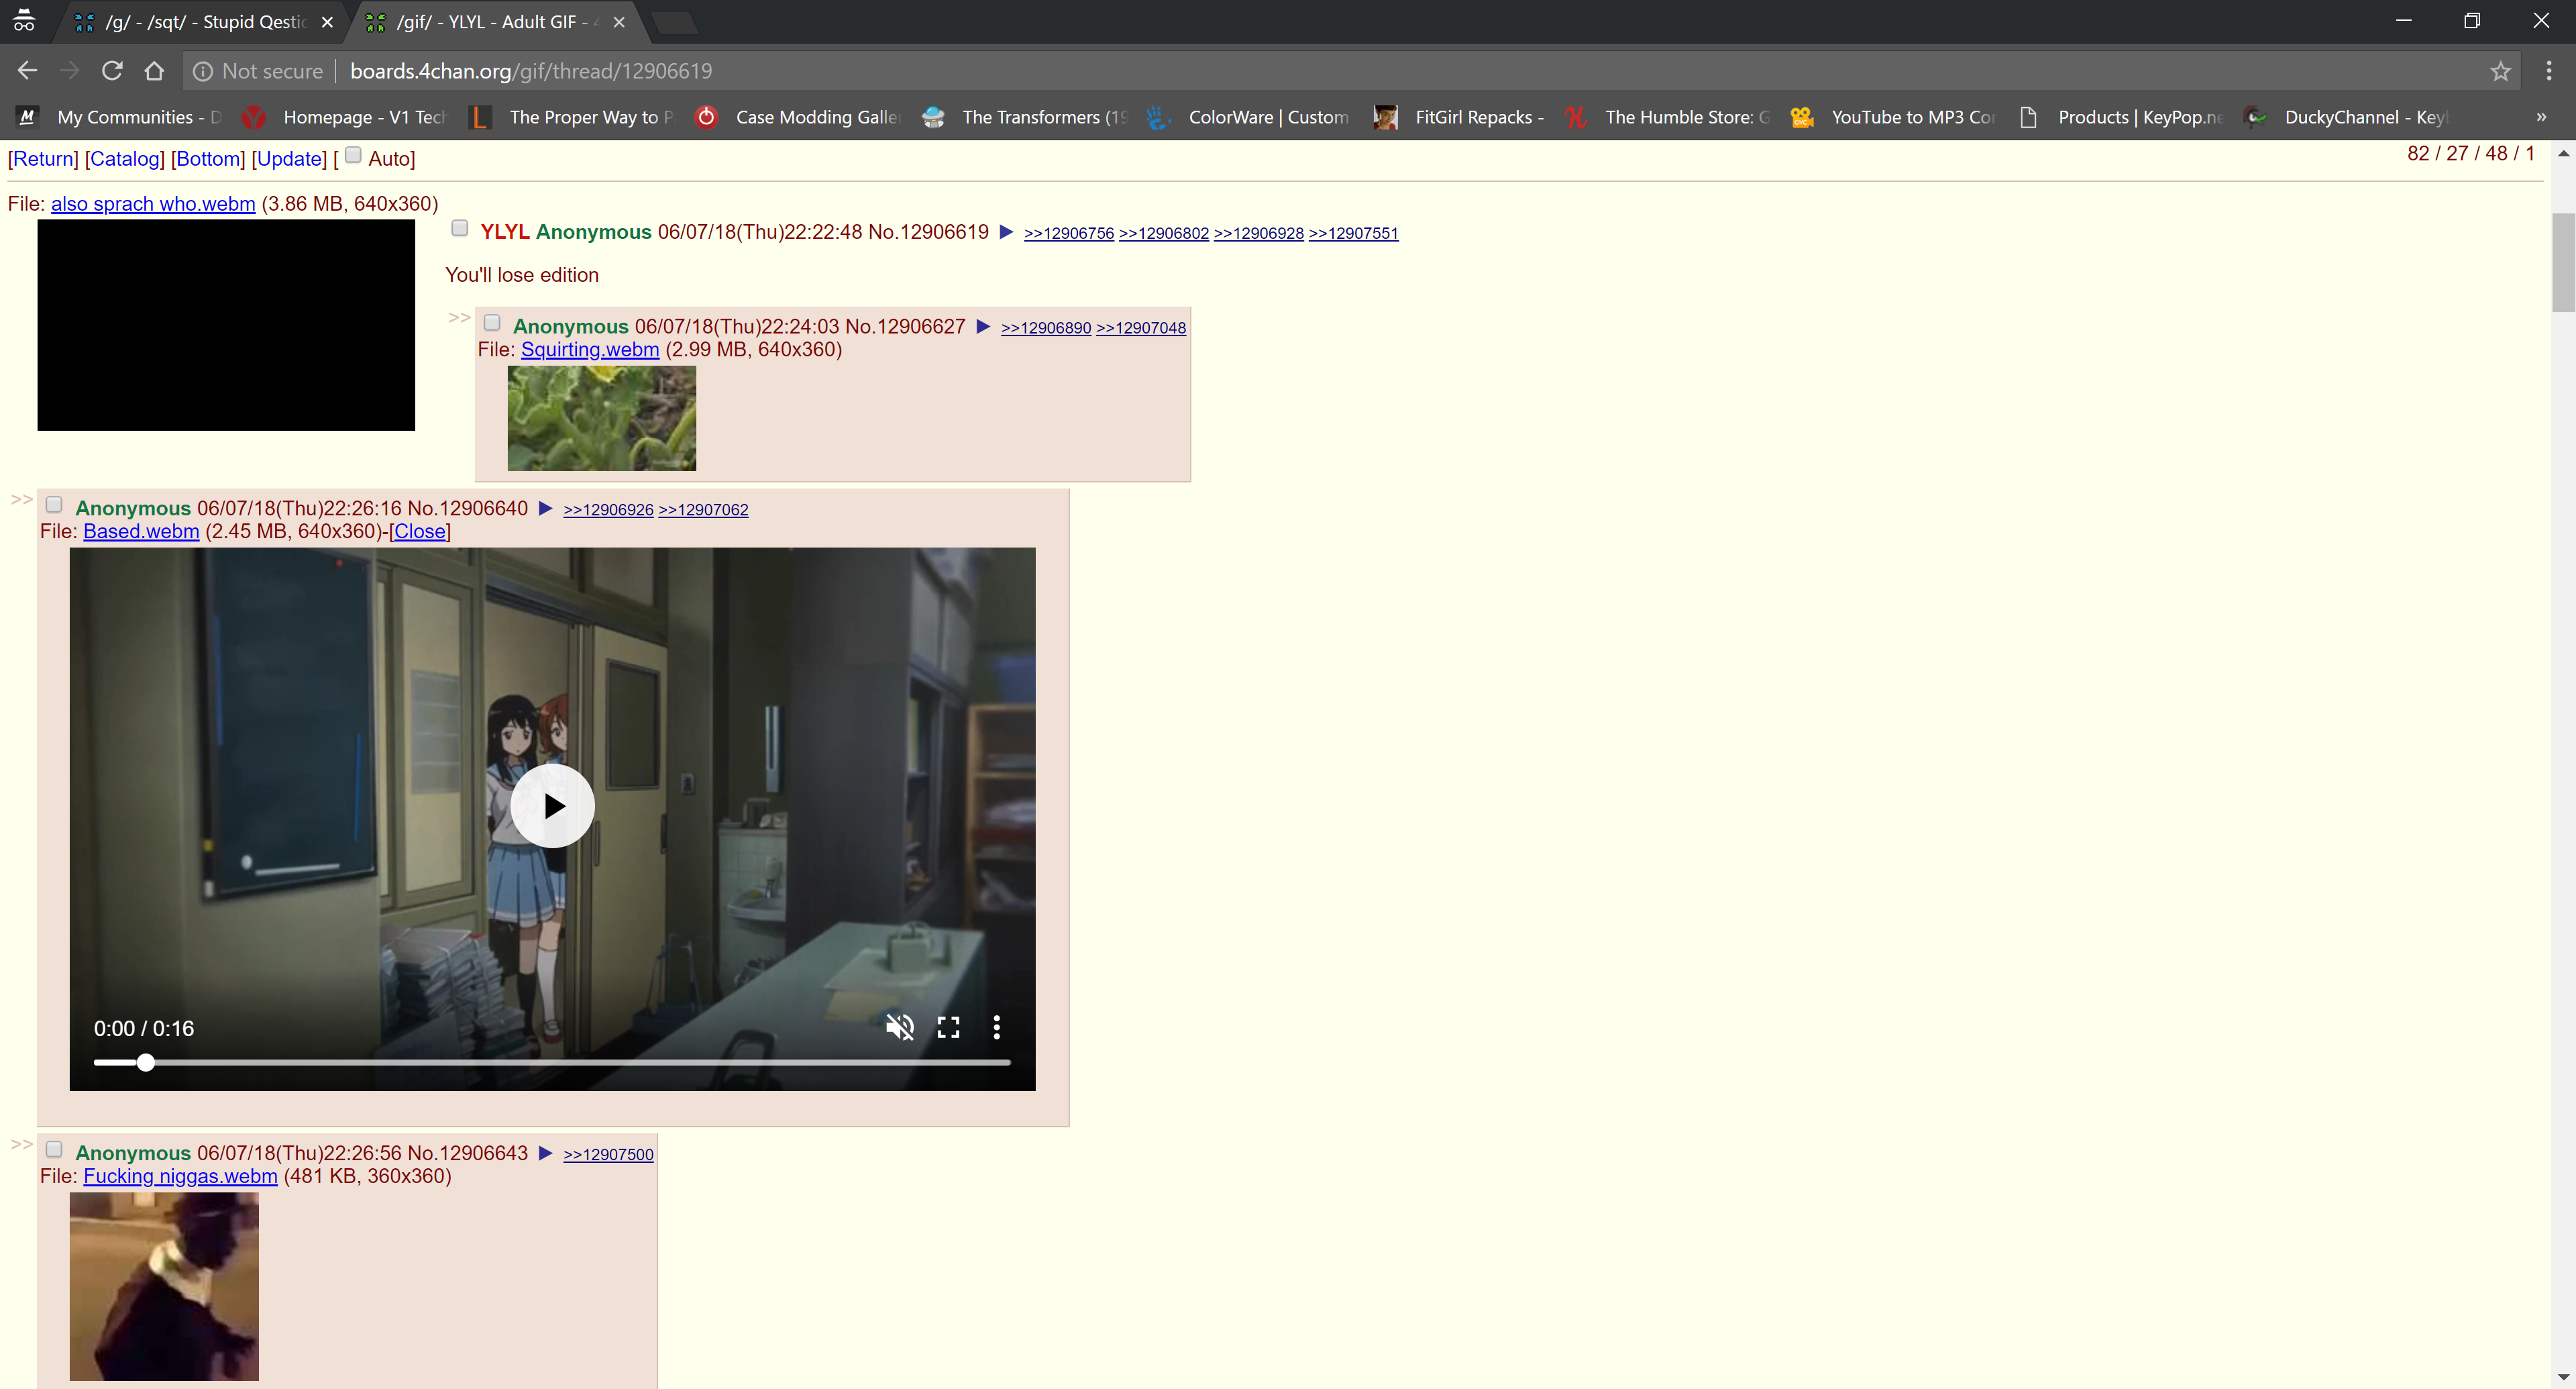This screenshot has height=1389, width=2576.
Task: Expand the black OP video thumbnail
Action: pyautogui.click(x=226, y=325)
